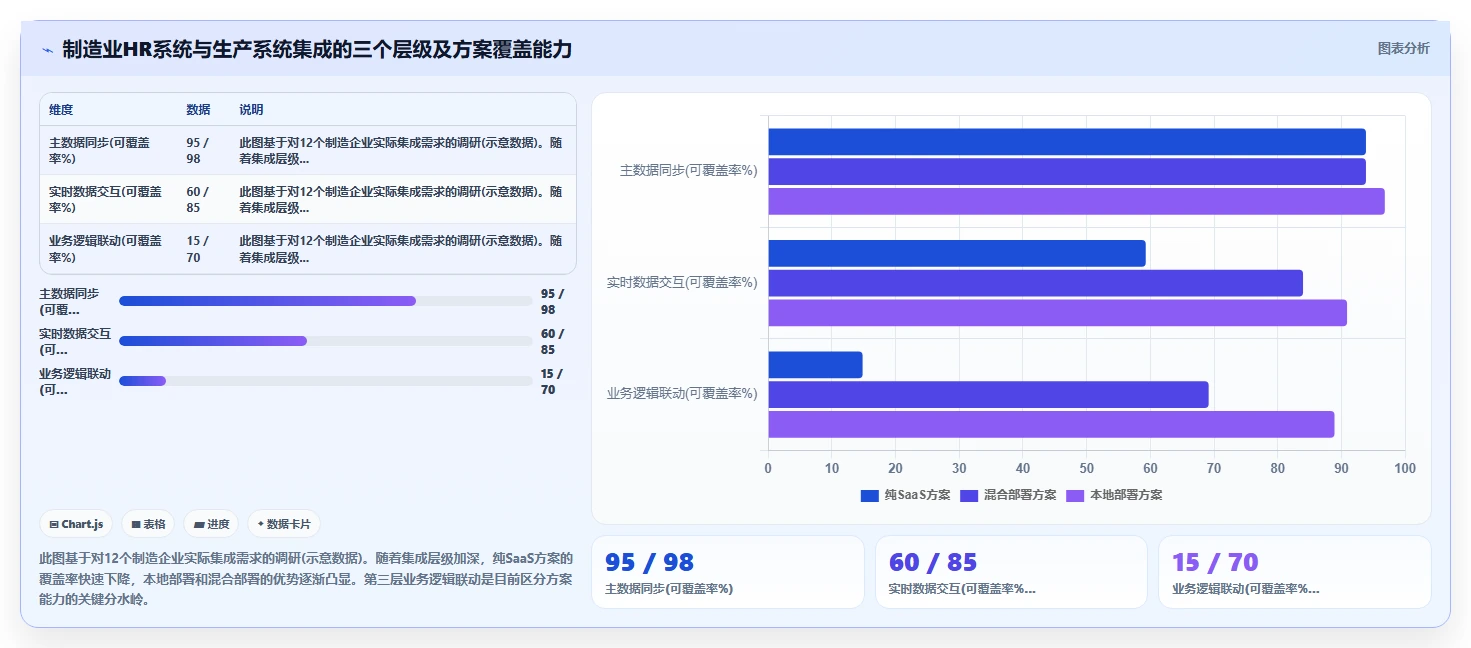Toggle the 纯SaaS方案 legend item
Viewport: 1471px width, 648px height.
point(905,495)
